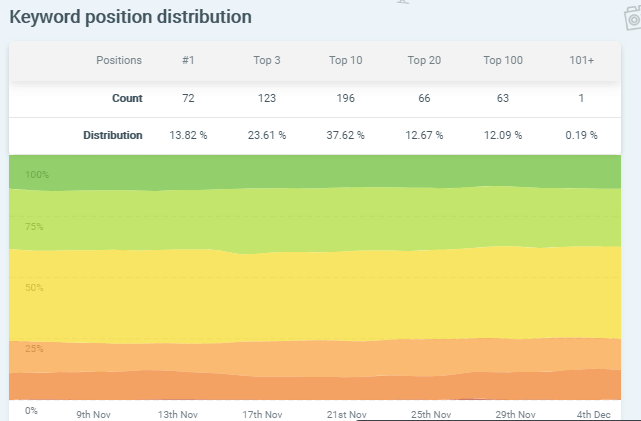This screenshot has height=421, width=641.
Task: Click the yellow Top 10 chart area
Action: click(320, 295)
